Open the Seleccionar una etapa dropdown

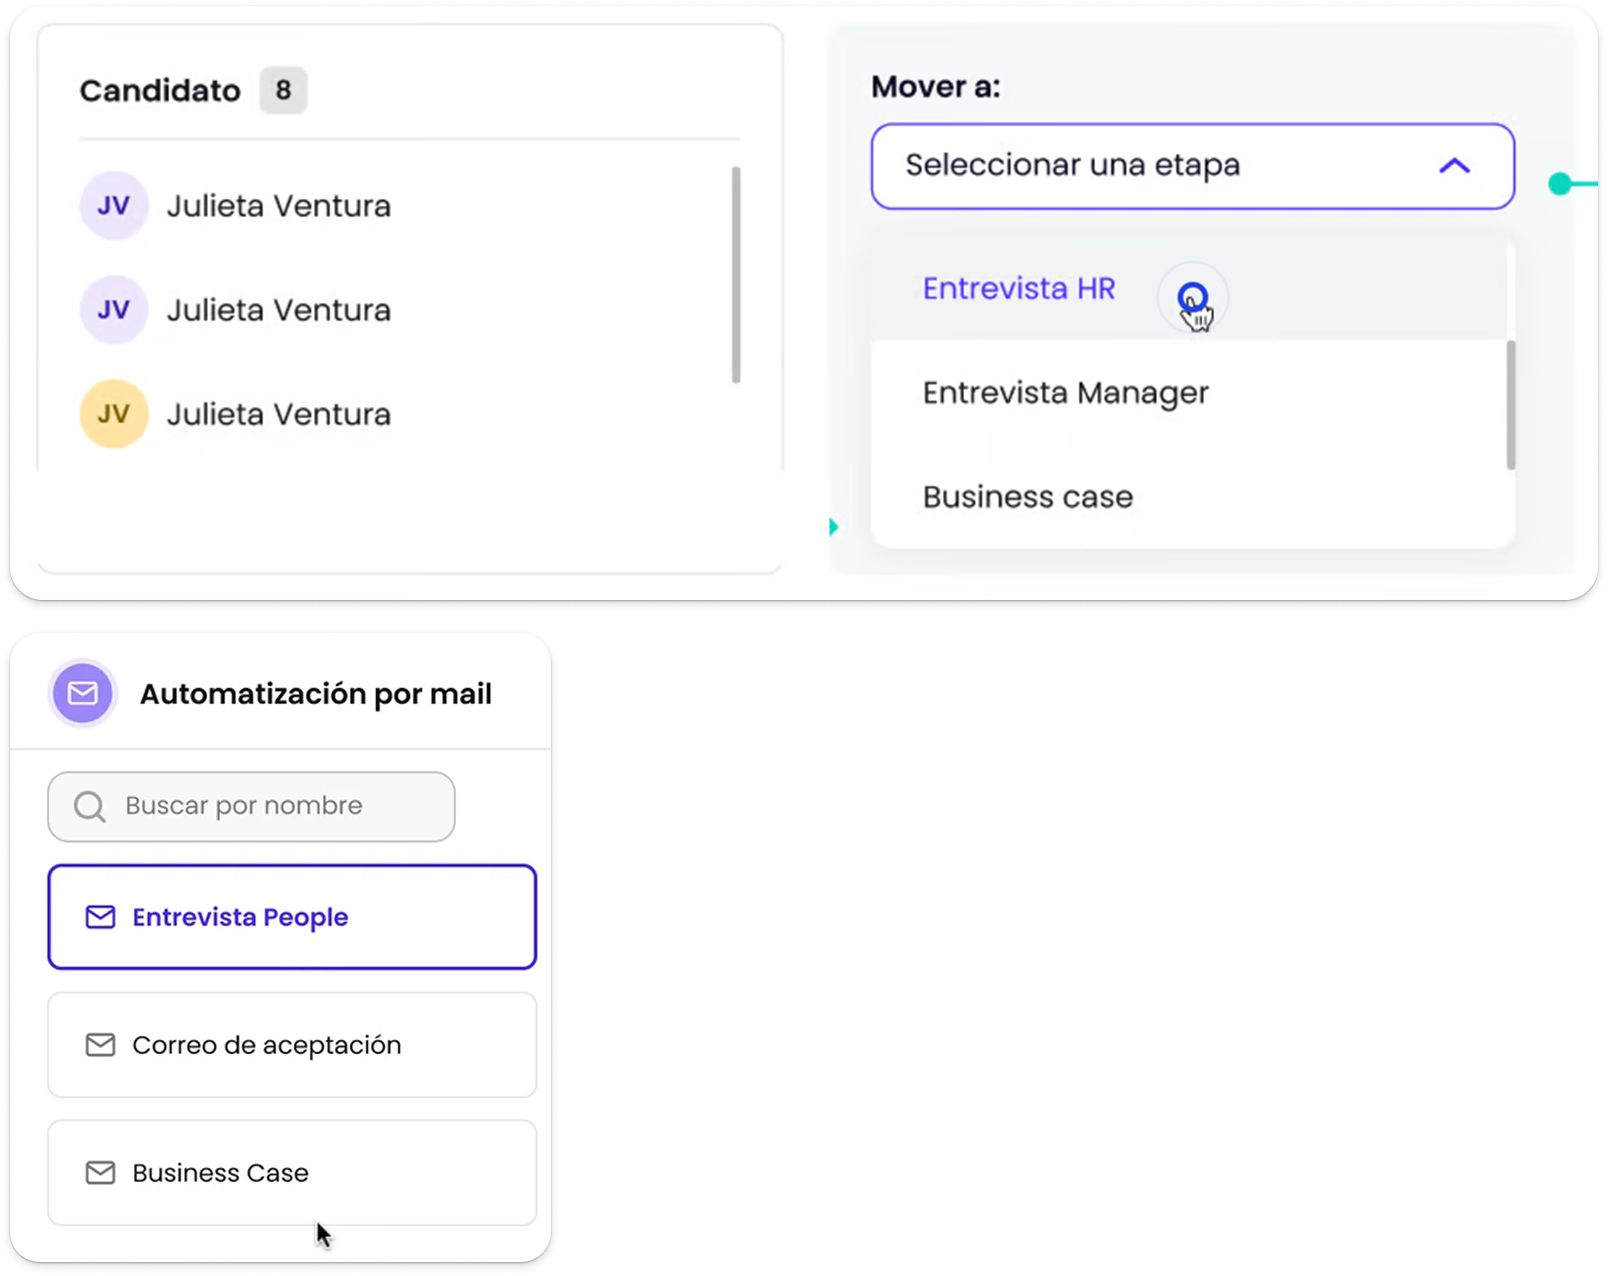(1150, 166)
